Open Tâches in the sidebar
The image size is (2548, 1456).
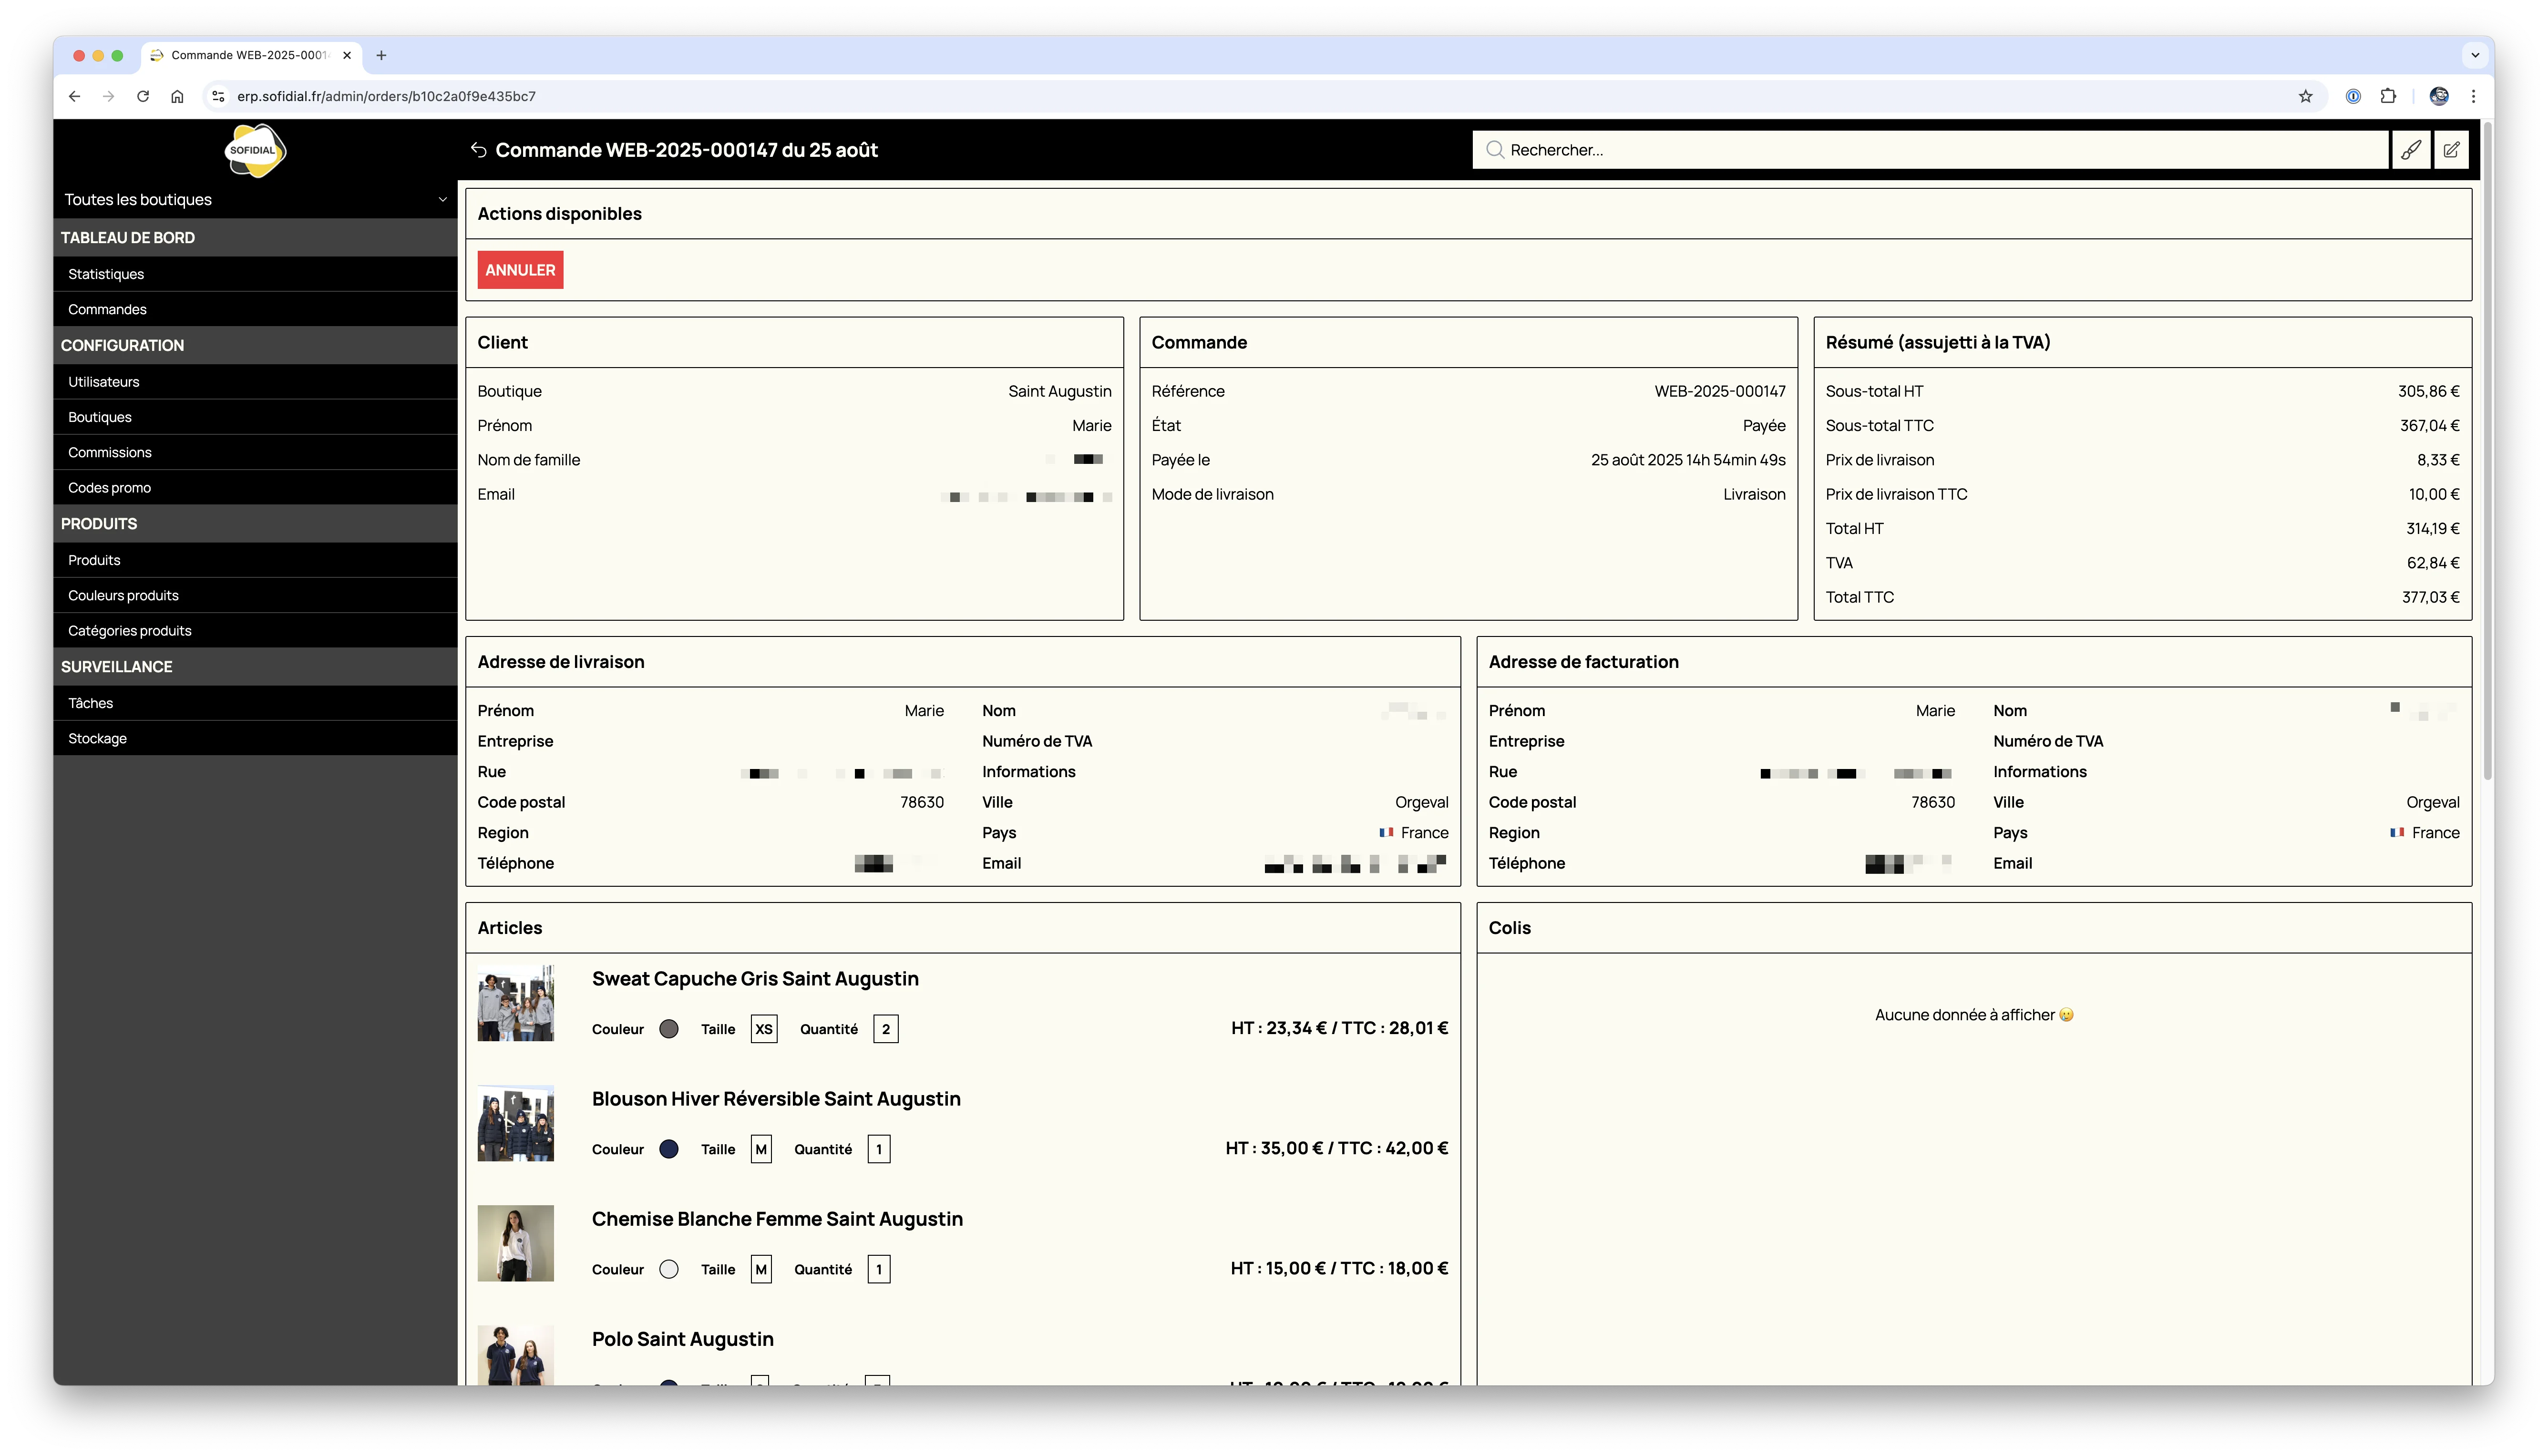click(x=255, y=703)
